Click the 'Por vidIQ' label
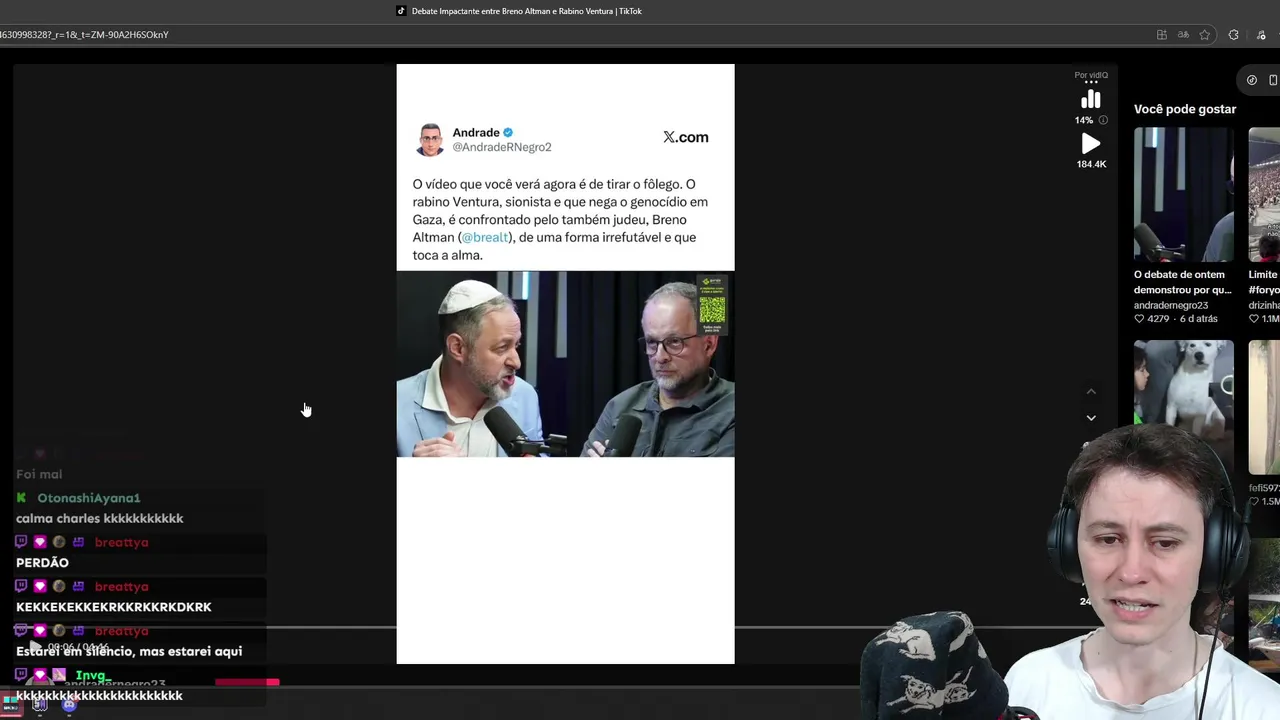1280x720 pixels. pos(1091,75)
